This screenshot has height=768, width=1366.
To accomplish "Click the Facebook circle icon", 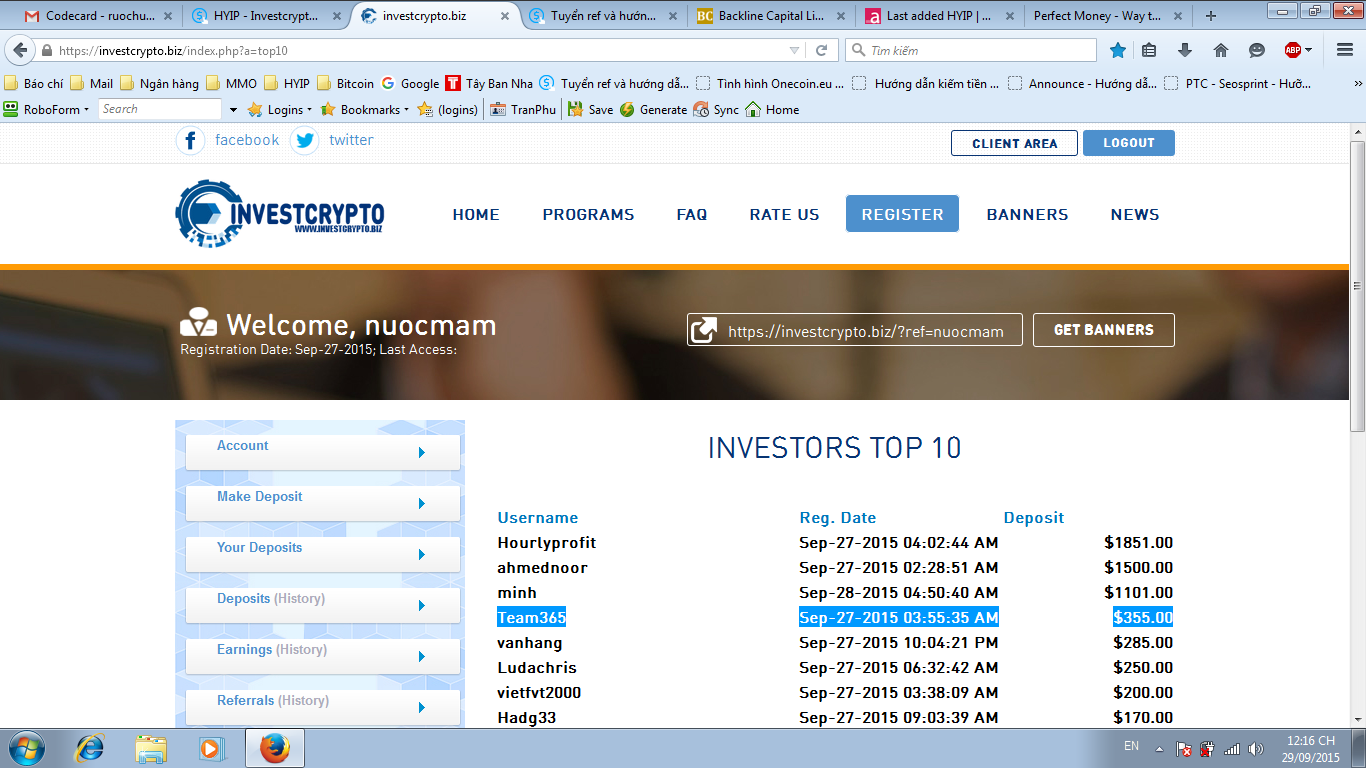I will coord(191,141).
